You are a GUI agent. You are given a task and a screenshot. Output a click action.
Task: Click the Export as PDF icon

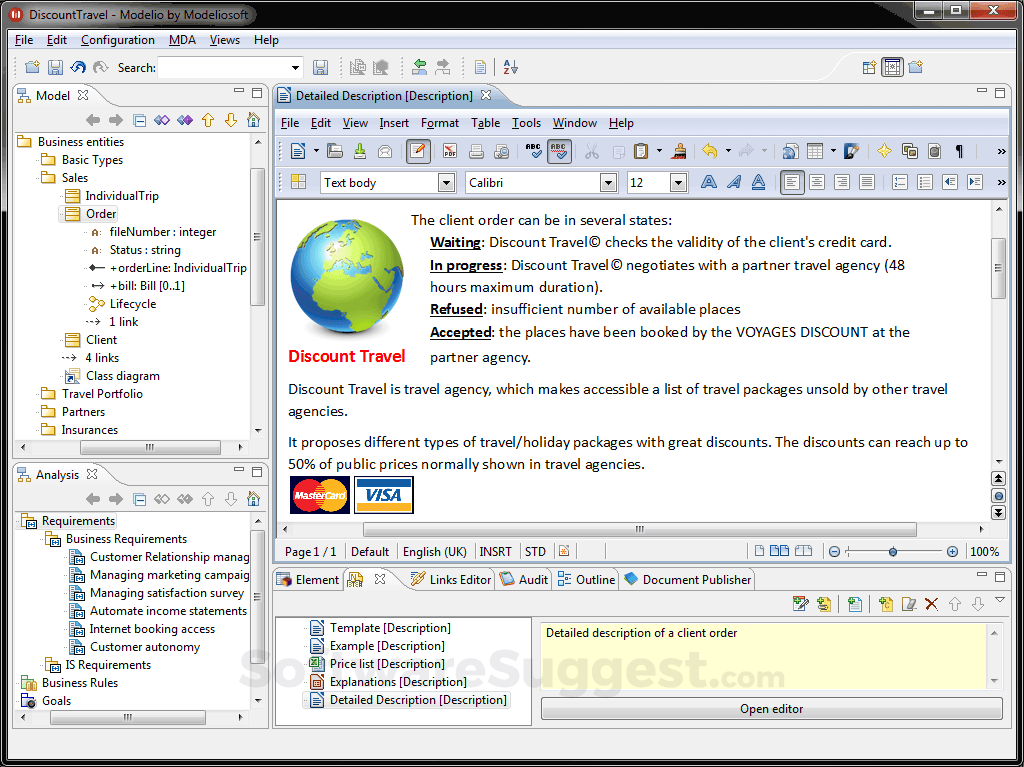coord(450,151)
